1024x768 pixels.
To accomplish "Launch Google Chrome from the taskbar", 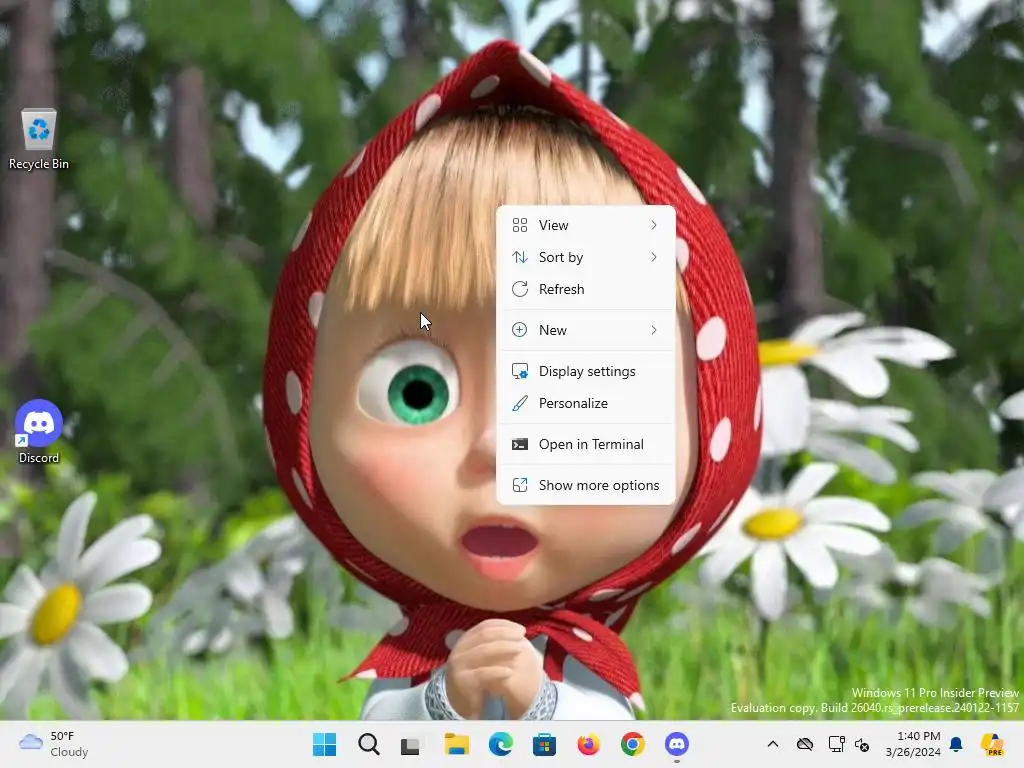I will [632, 744].
